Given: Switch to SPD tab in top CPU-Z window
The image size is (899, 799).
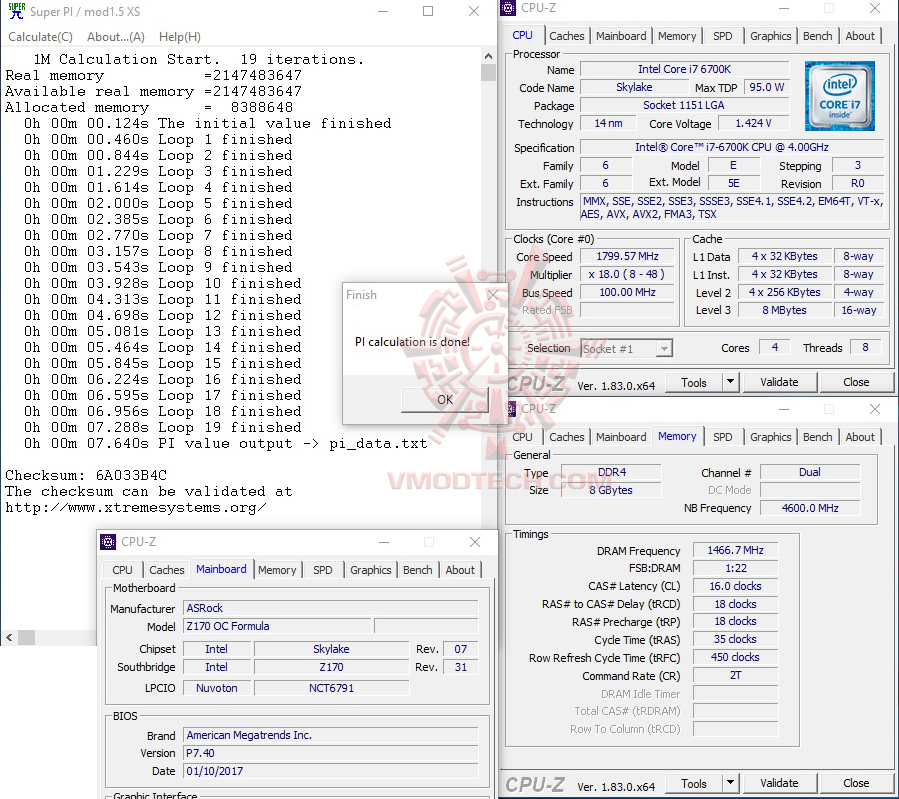Looking at the screenshot, I should pos(722,36).
